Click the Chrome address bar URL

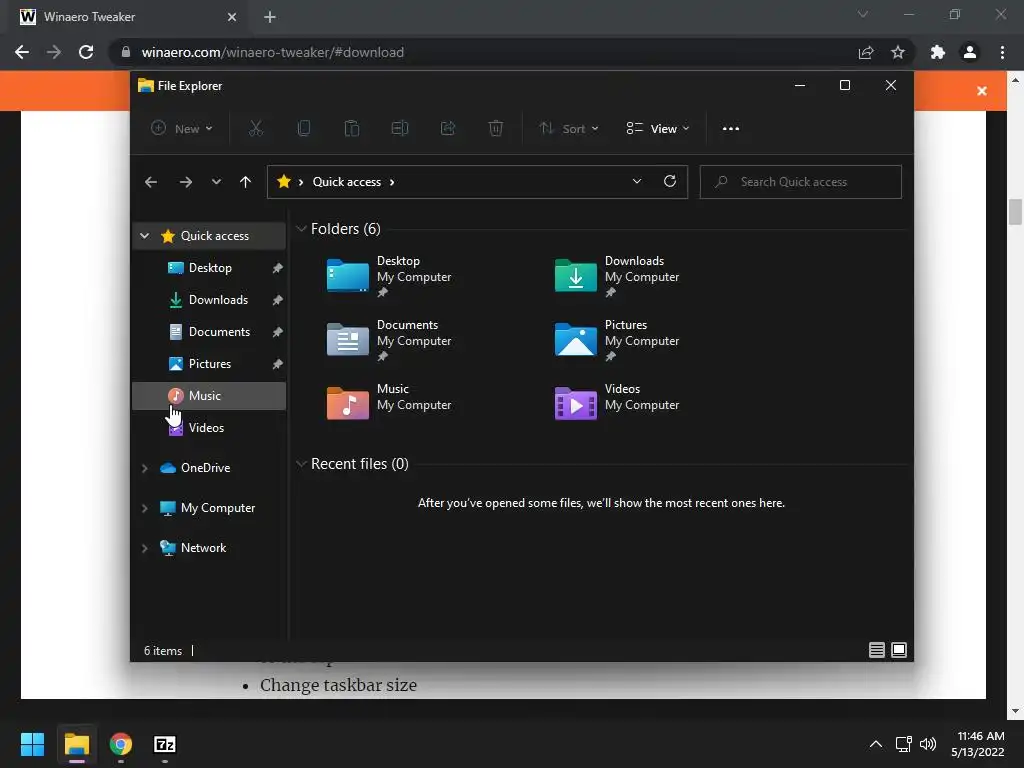[x=272, y=52]
